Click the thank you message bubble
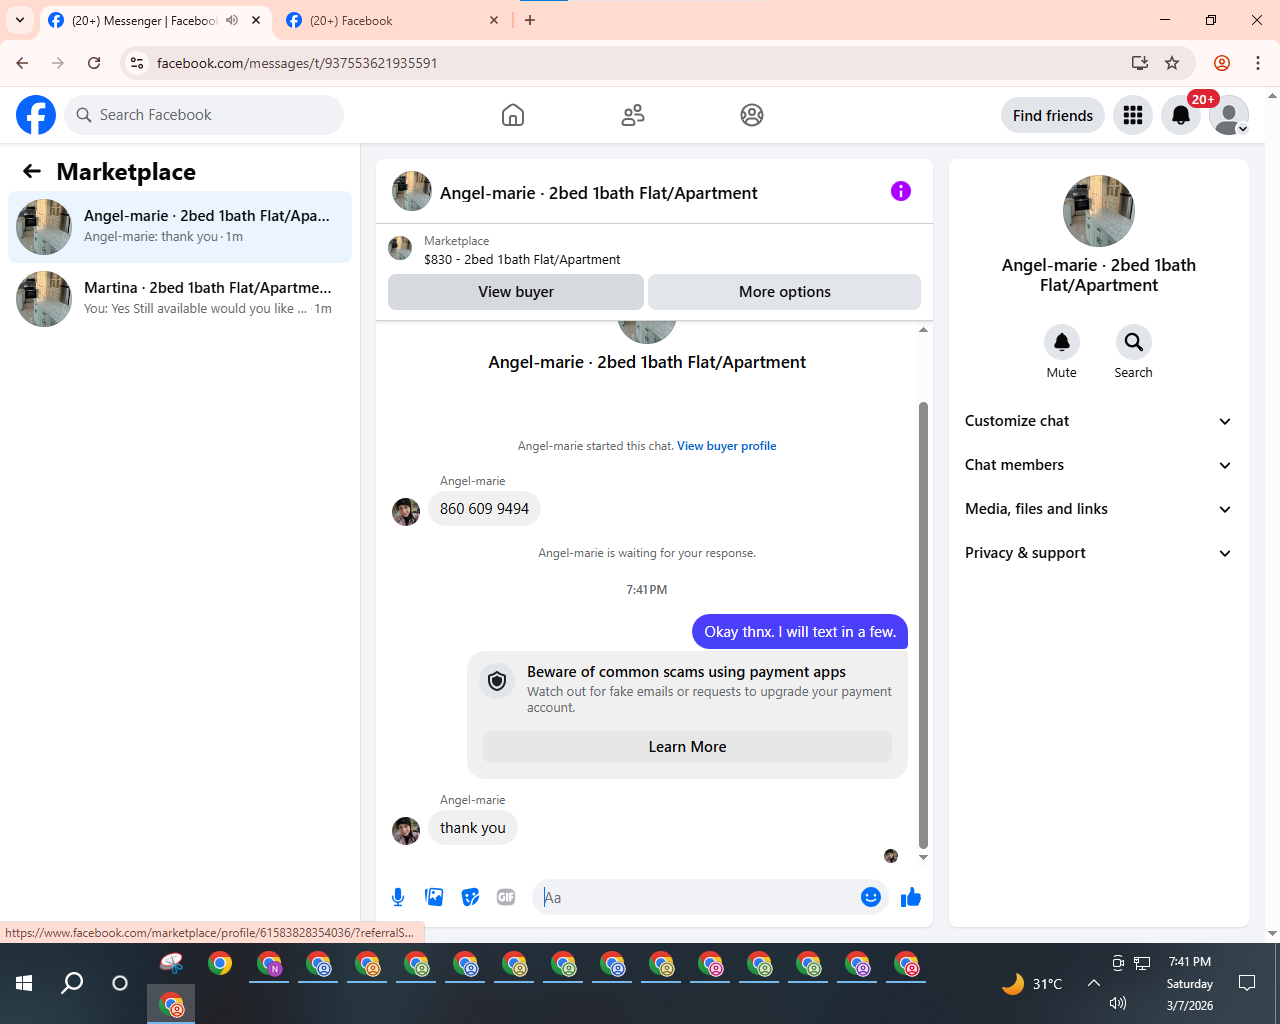The image size is (1280, 1024). [473, 828]
